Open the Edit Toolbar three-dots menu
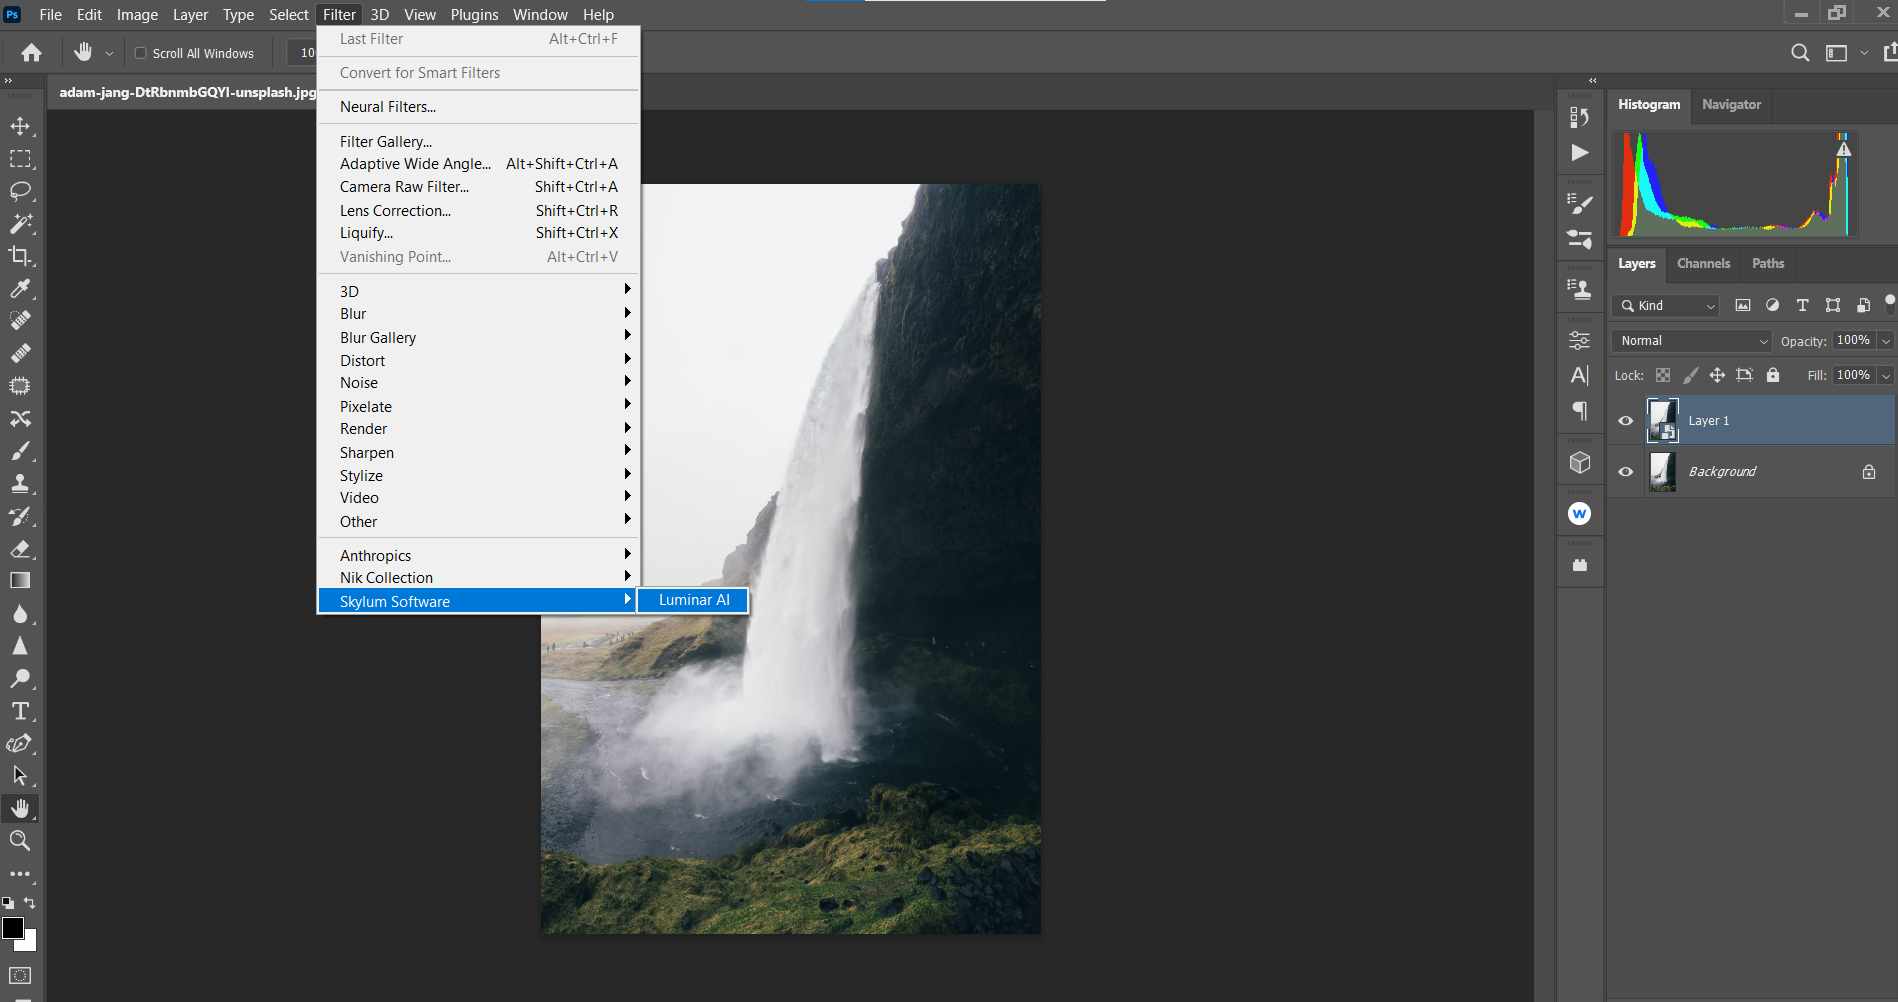 click(x=20, y=874)
